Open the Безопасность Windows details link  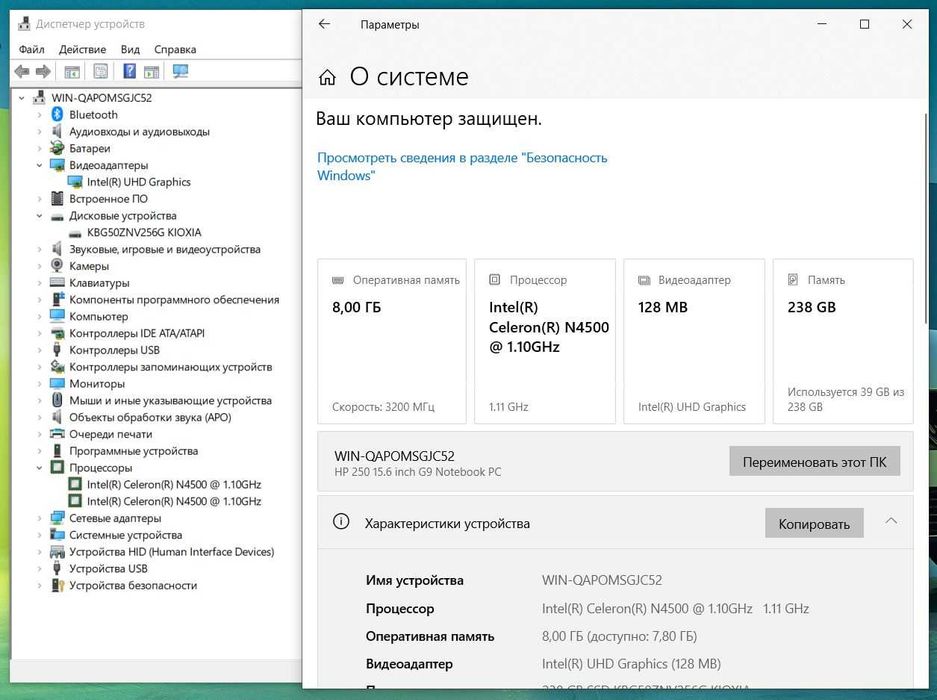tap(462, 166)
